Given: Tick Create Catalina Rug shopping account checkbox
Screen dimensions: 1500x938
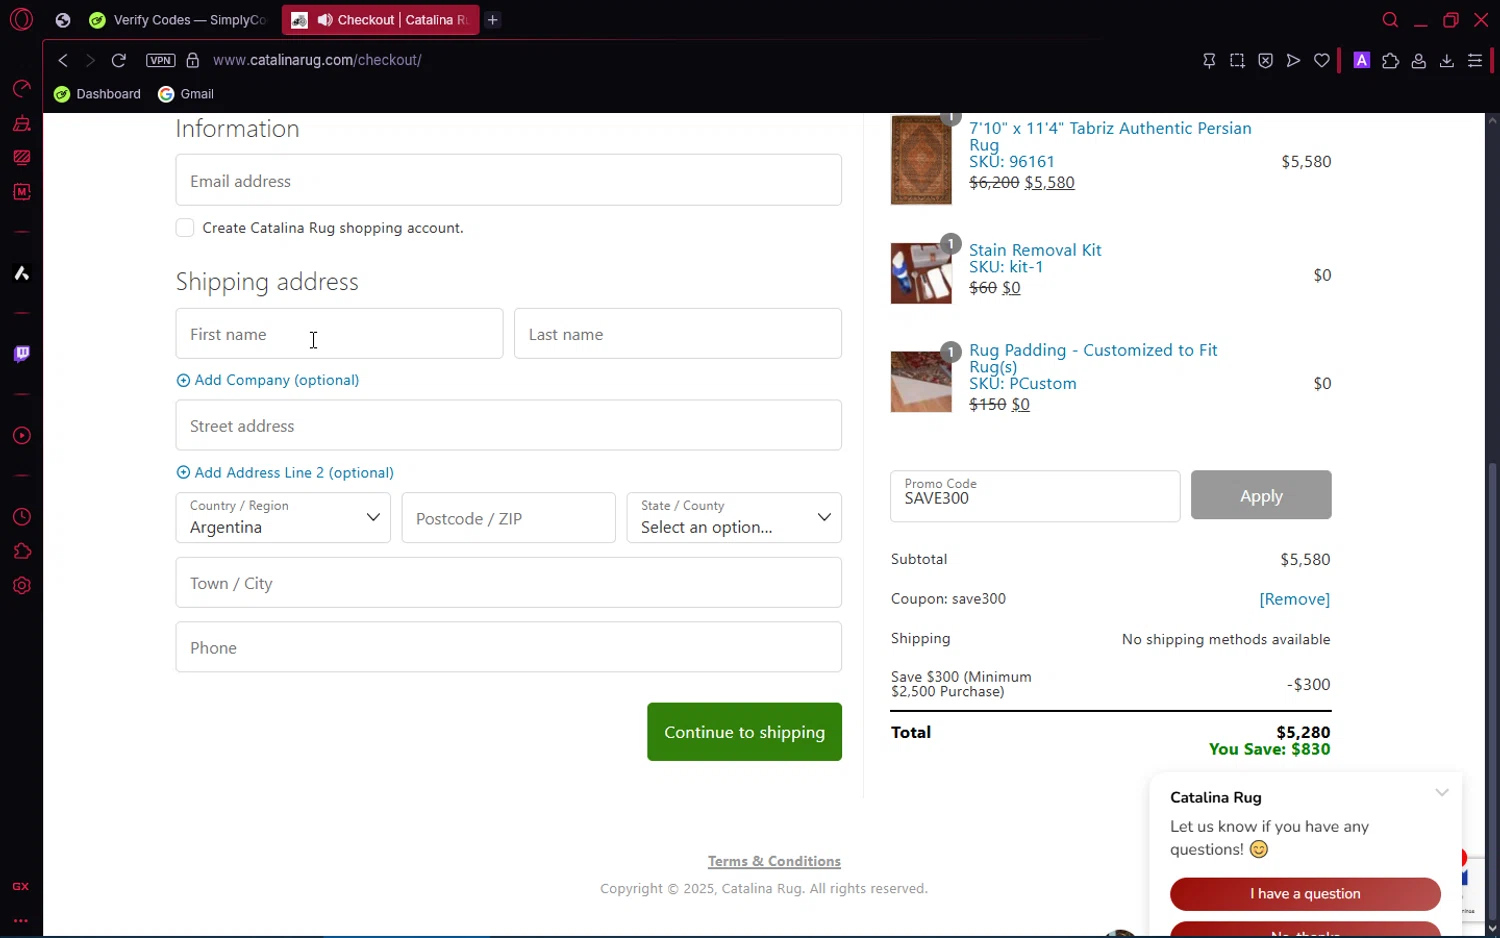Looking at the screenshot, I should tap(185, 228).
